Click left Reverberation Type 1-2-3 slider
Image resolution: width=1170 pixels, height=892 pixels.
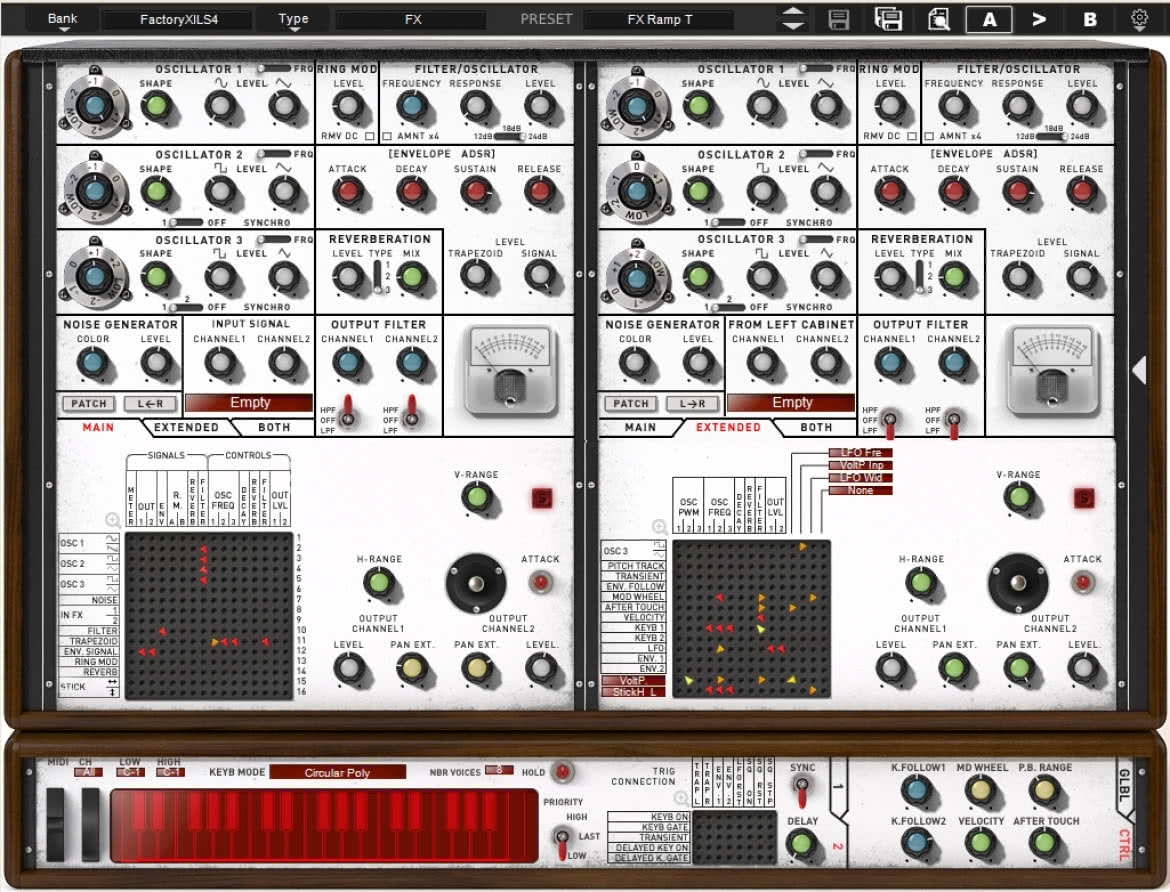pyautogui.click(x=378, y=277)
